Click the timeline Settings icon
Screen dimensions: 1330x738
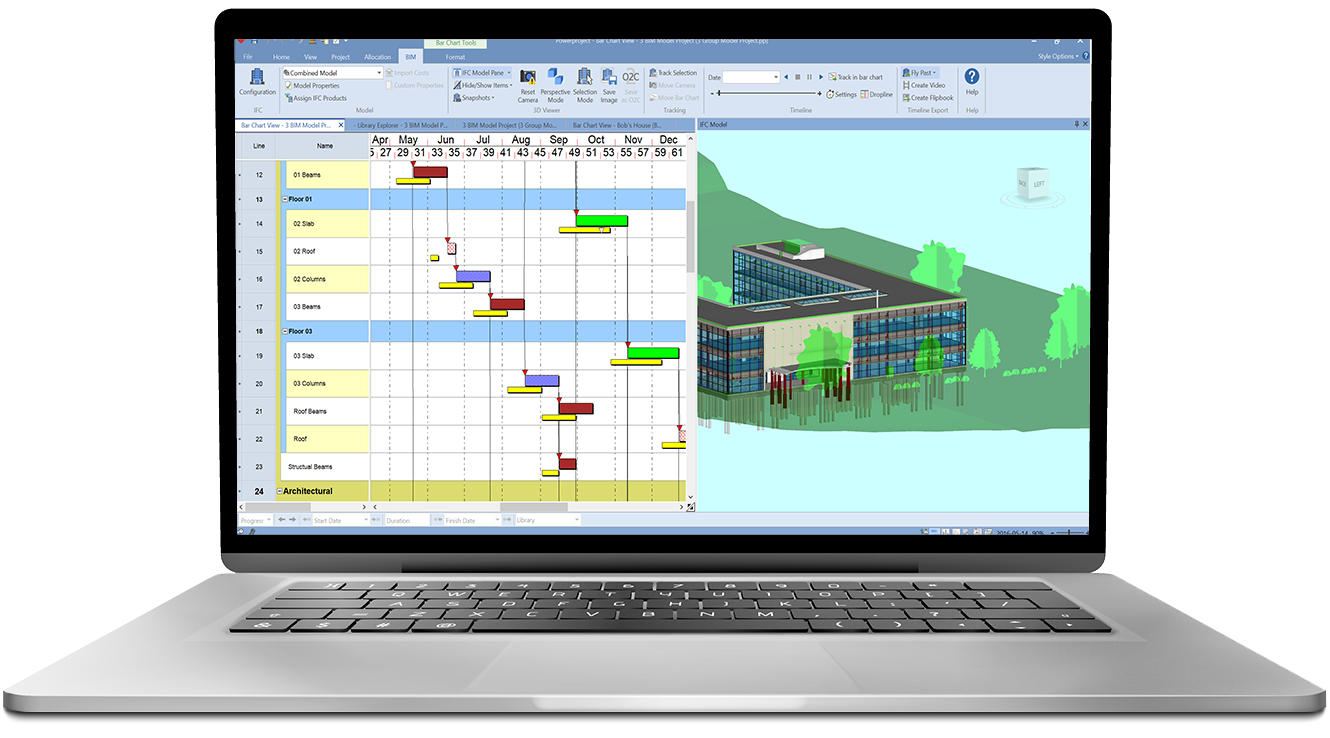click(x=841, y=94)
